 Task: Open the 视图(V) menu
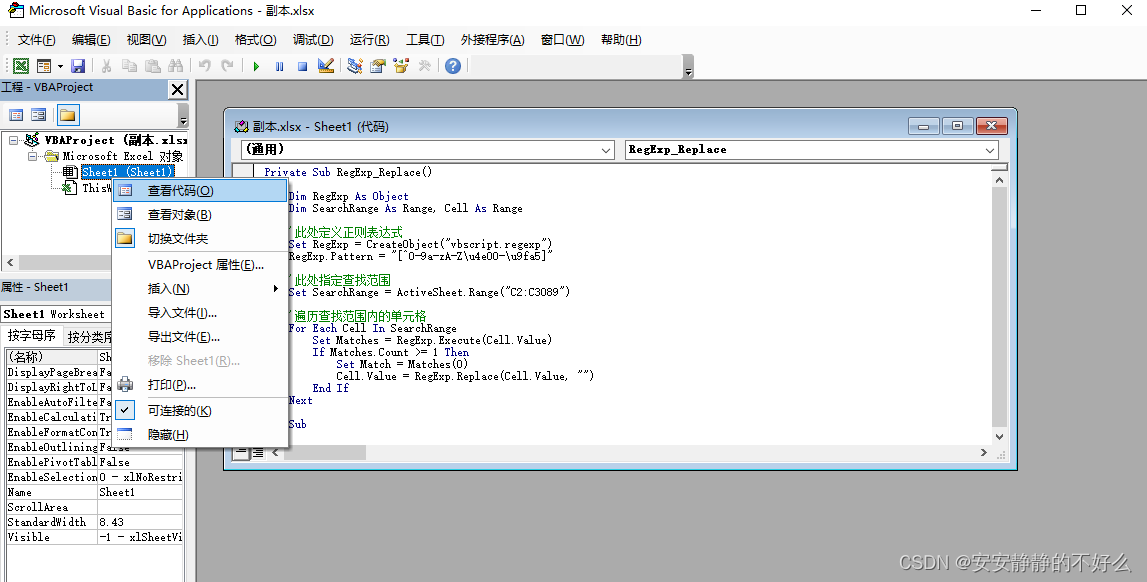146,39
